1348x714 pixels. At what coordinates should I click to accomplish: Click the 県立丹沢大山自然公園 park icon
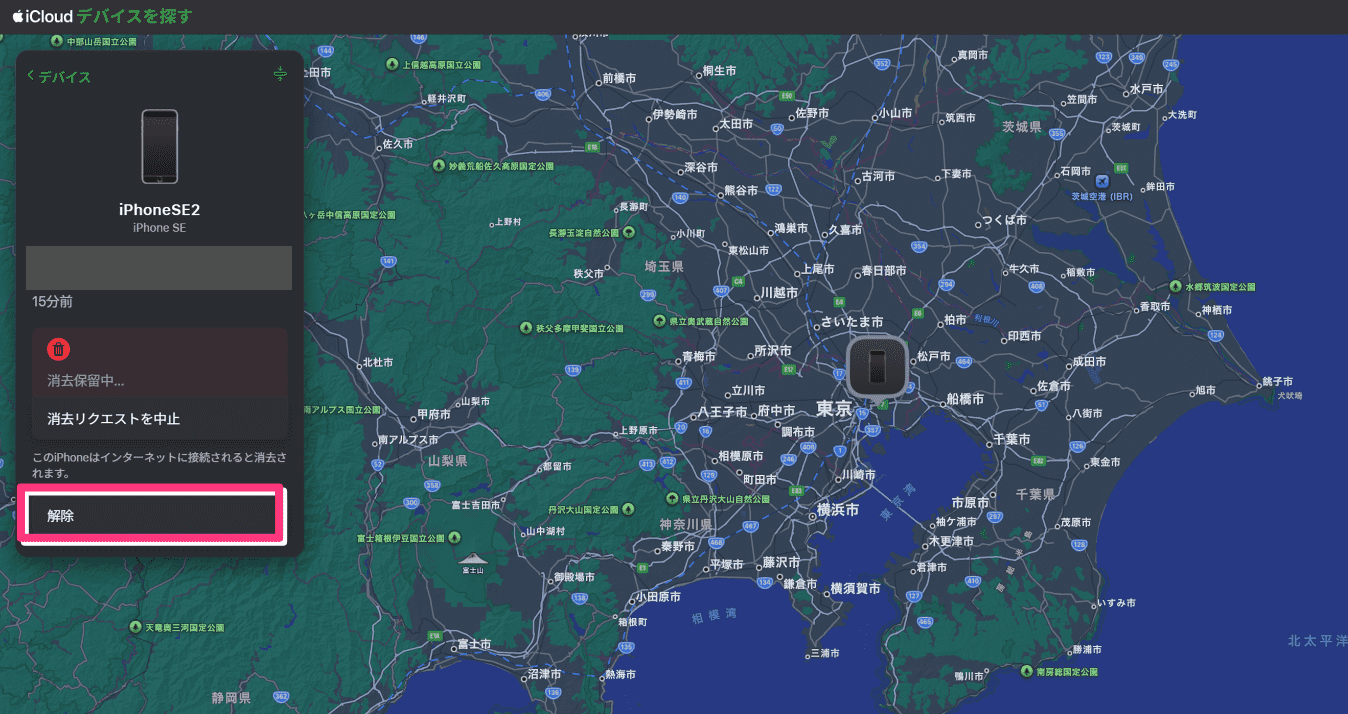click(672, 498)
